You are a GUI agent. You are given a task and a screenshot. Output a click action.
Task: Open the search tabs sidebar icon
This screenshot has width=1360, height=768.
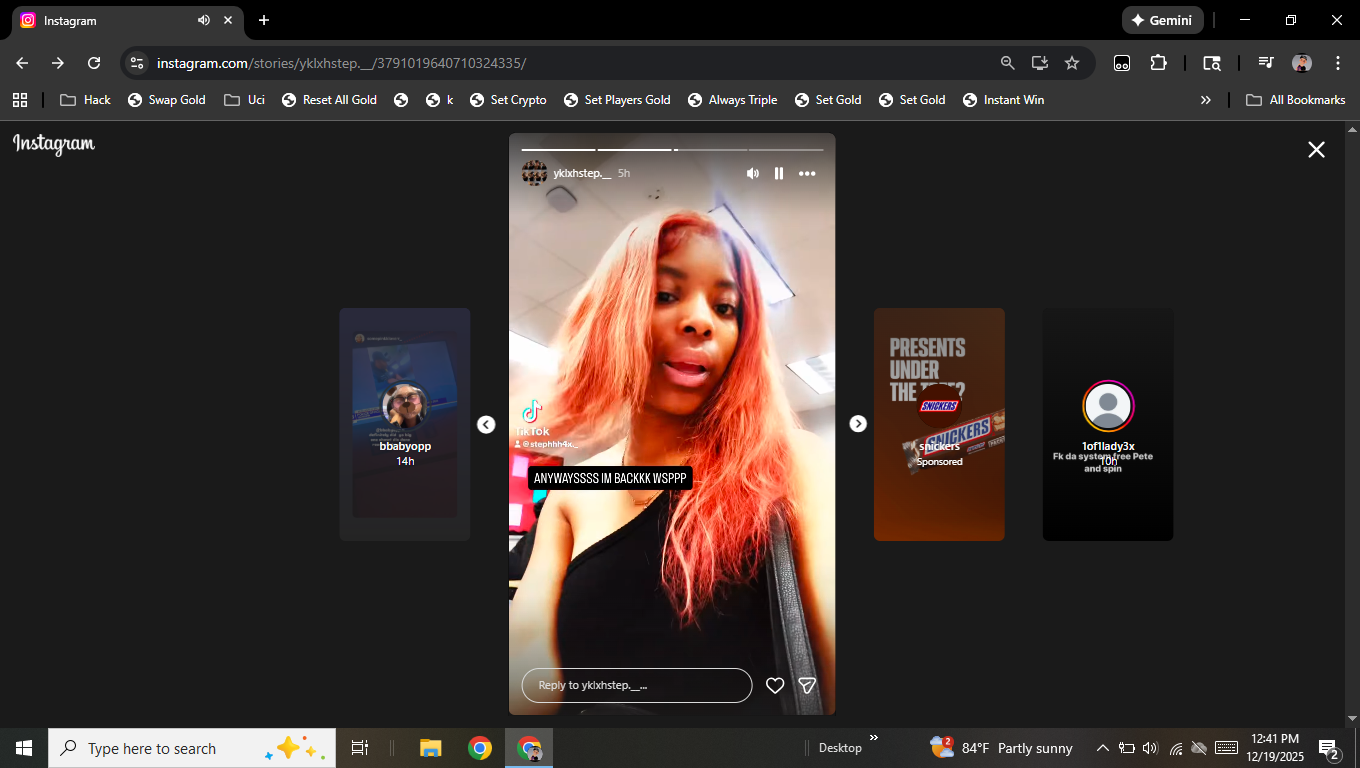point(1211,63)
